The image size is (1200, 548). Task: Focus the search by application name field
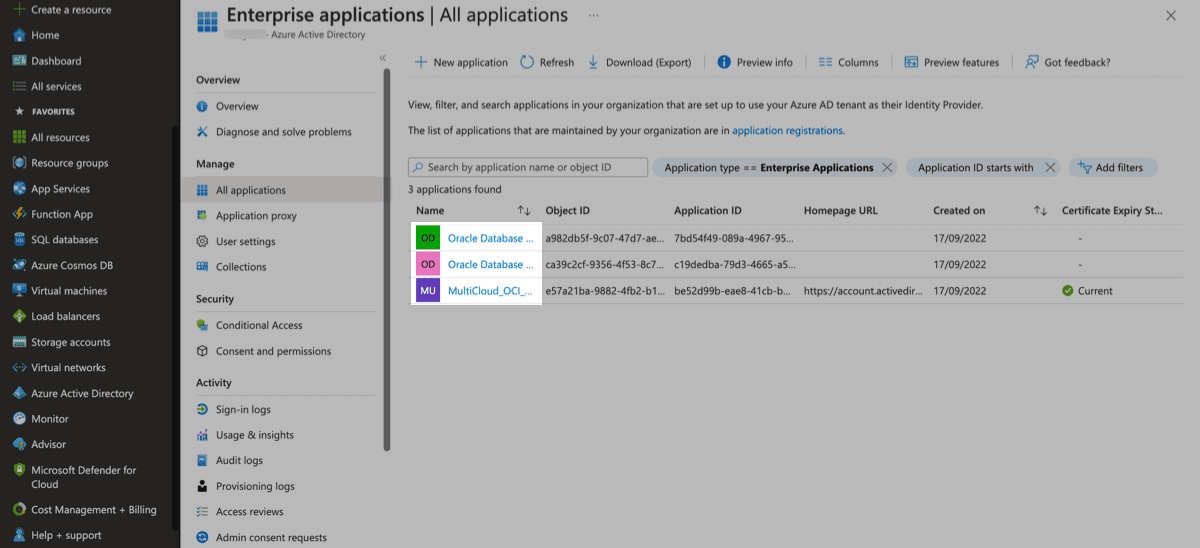point(528,167)
